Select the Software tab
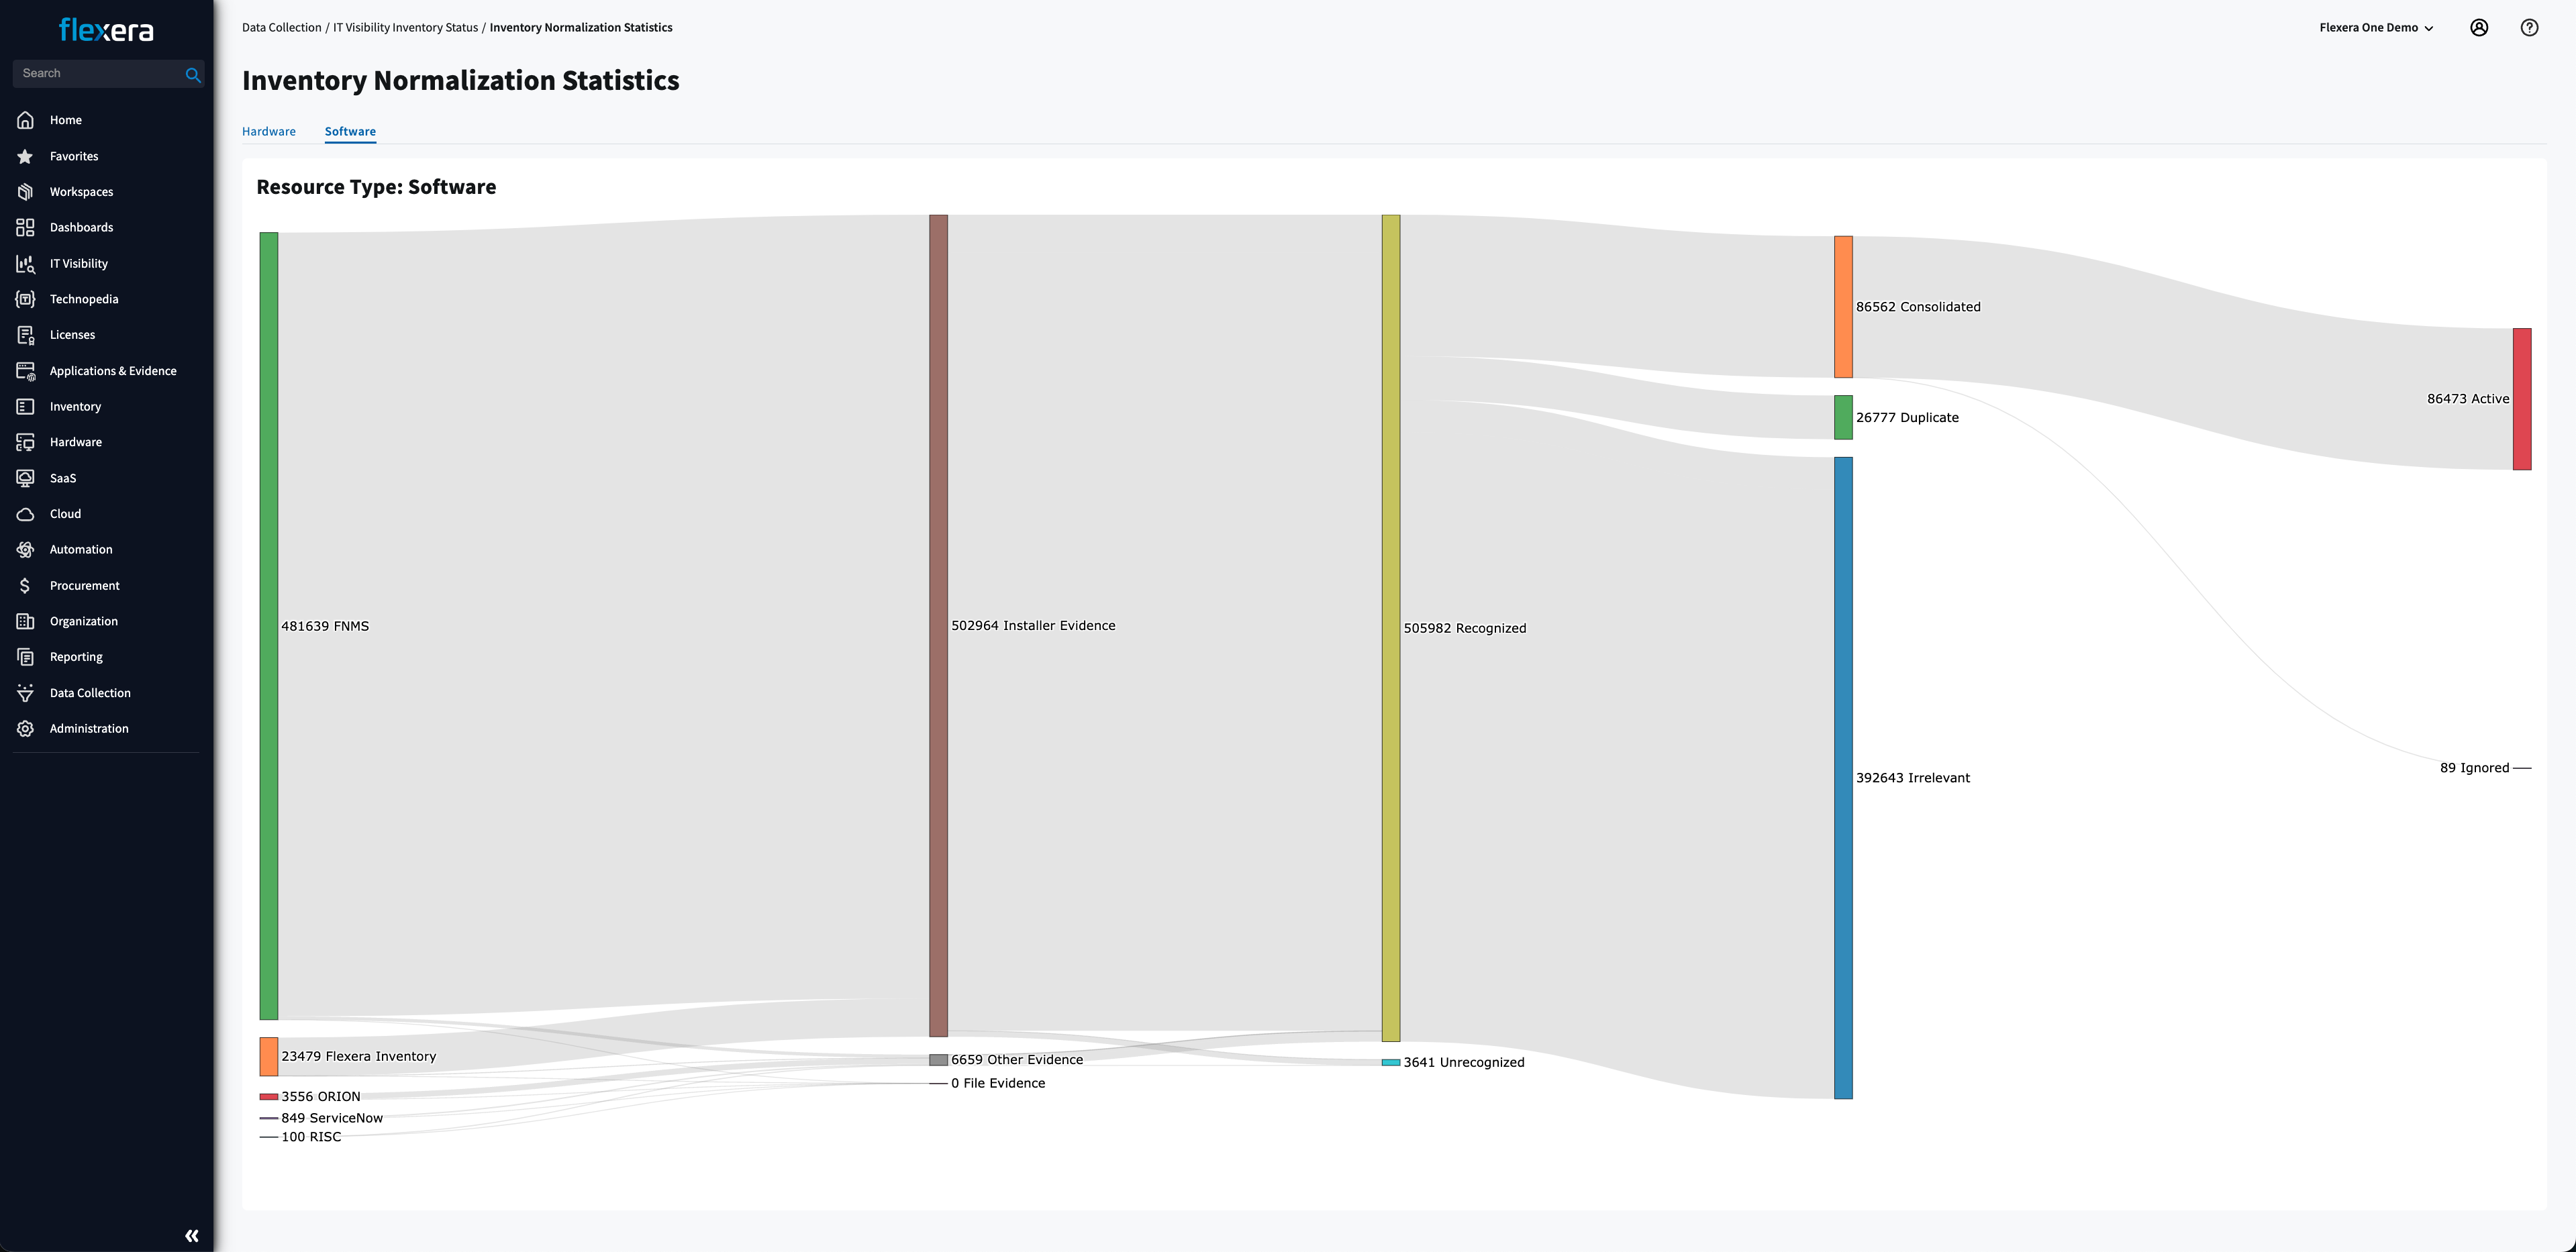The image size is (2576, 1252). [x=350, y=129]
